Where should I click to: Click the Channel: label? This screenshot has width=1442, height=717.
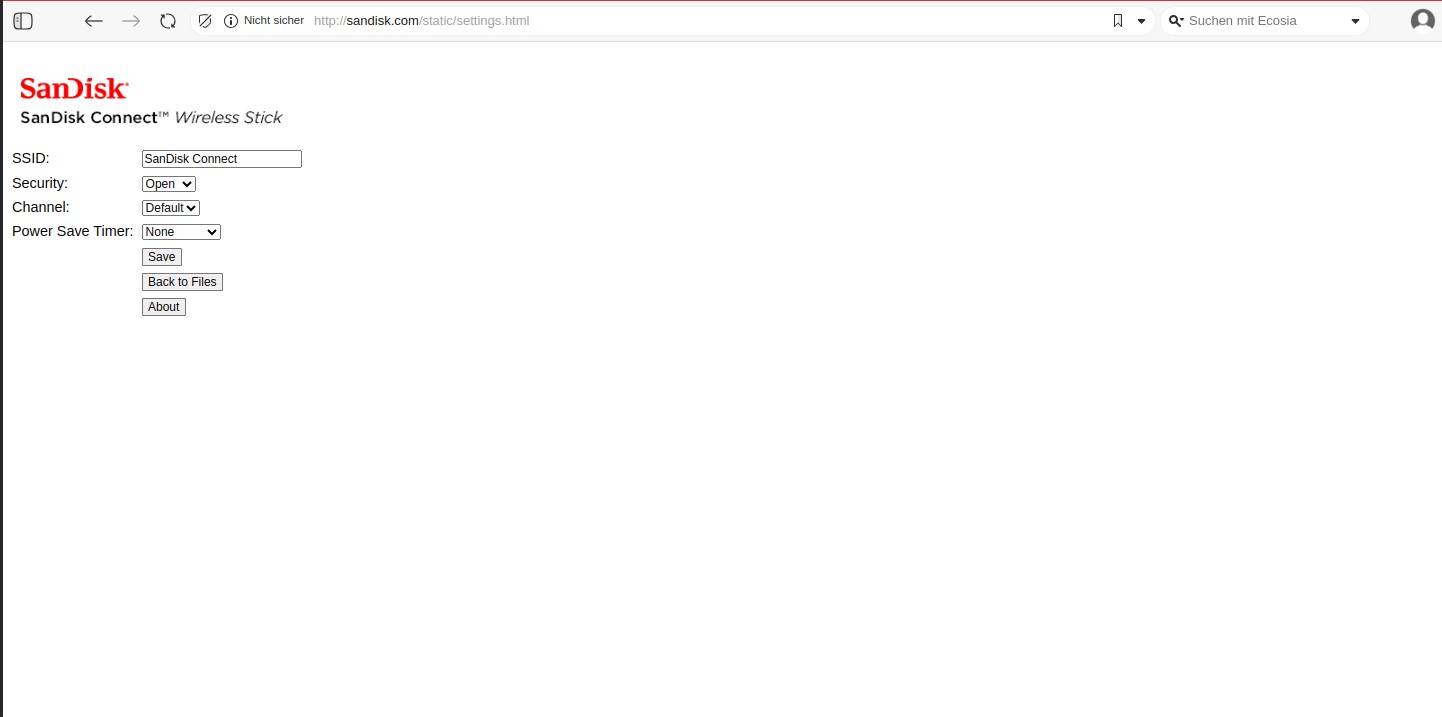pos(41,207)
